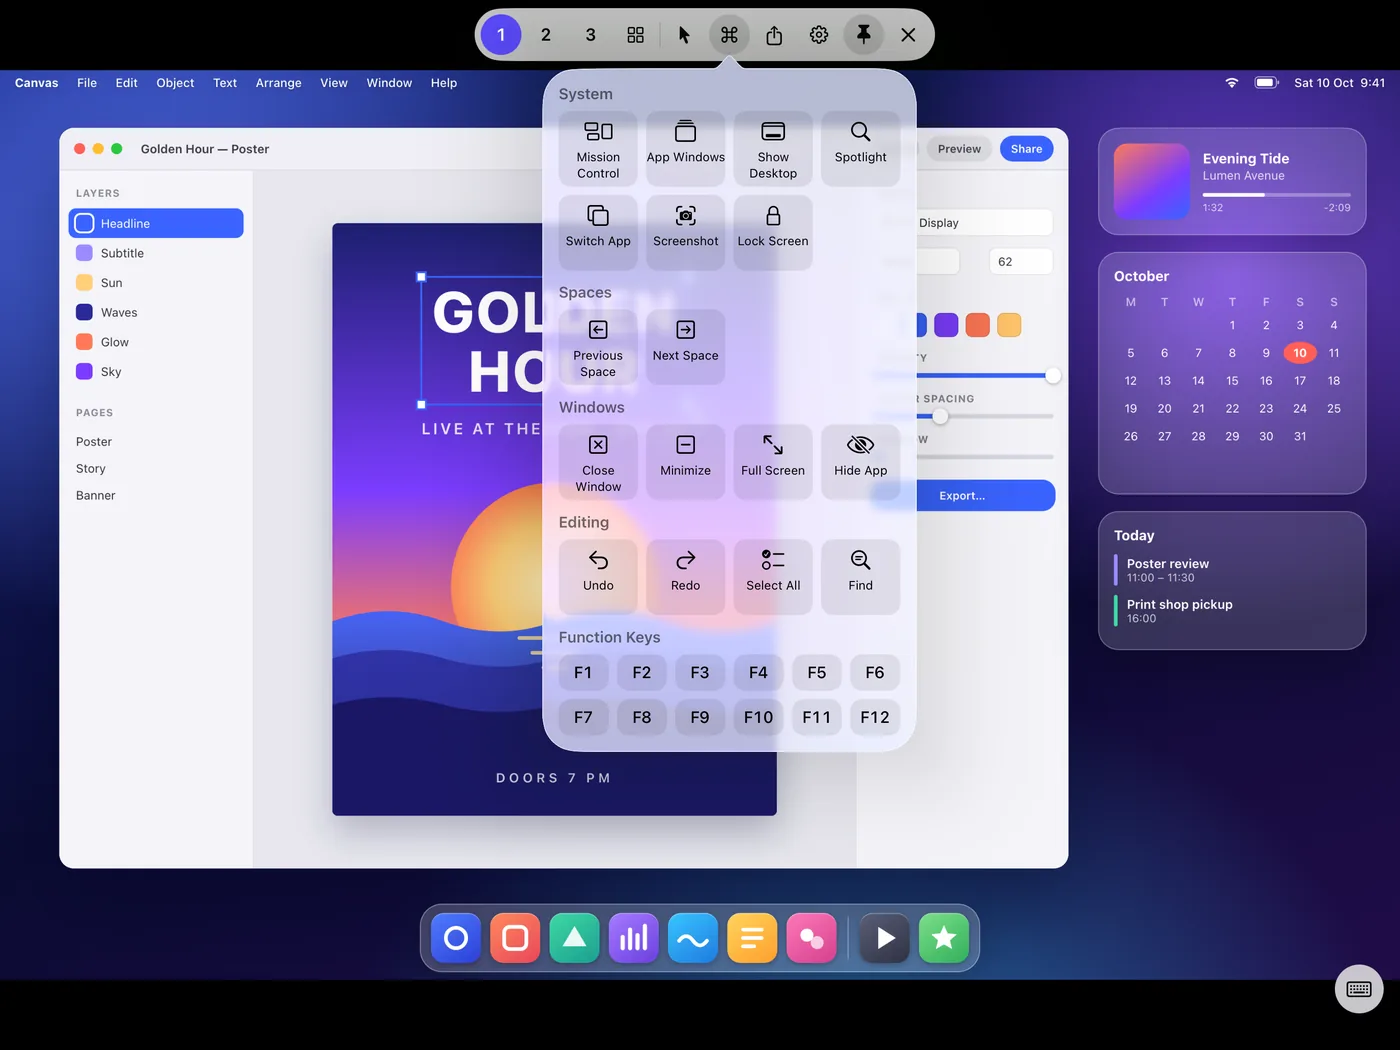The image size is (1400, 1050).
Task: Pick the purple color swatch
Action: point(946,325)
